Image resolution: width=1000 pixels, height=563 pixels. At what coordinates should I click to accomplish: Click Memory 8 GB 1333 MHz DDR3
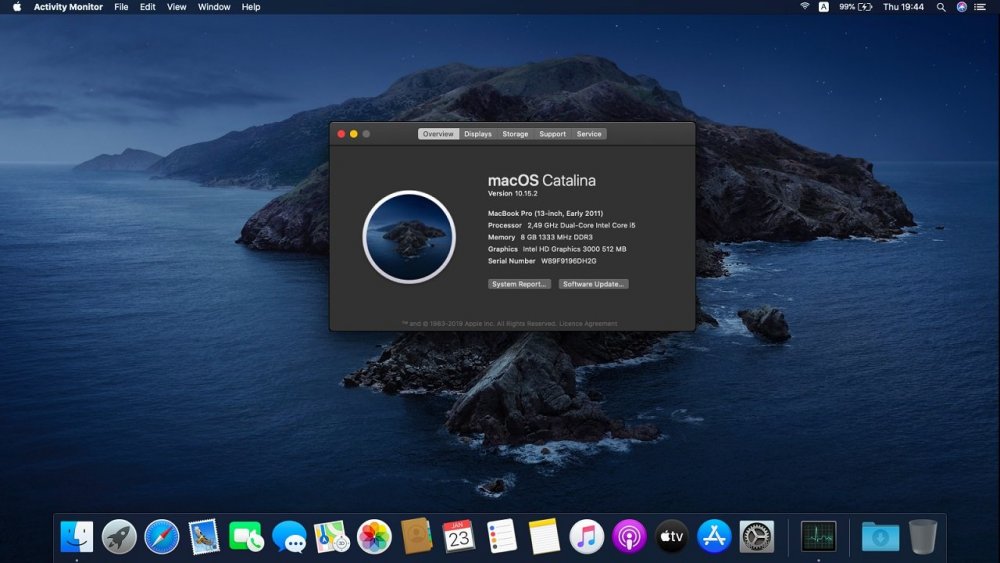click(x=540, y=237)
